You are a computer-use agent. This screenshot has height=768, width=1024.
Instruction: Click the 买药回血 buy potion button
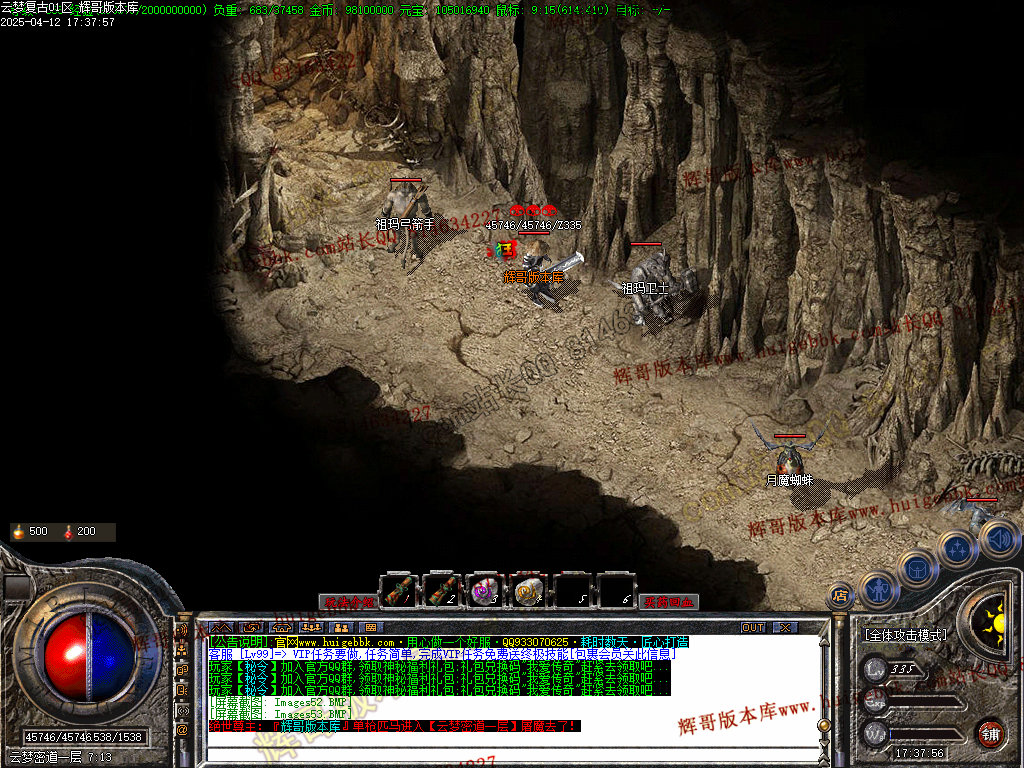click(x=668, y=602)
